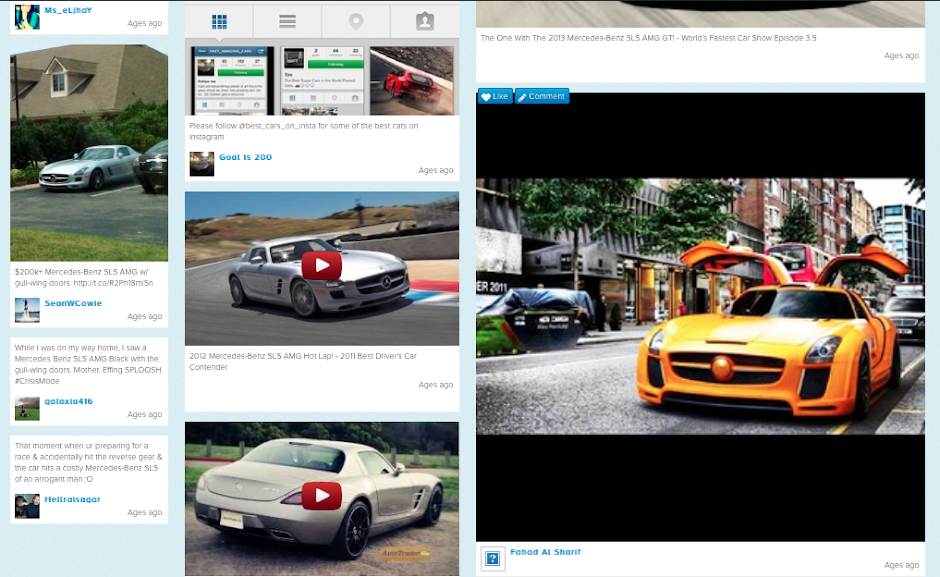Click the Like button on orange car post
Viewport: 940px width, 577px height.
click(x=495, y=96)
